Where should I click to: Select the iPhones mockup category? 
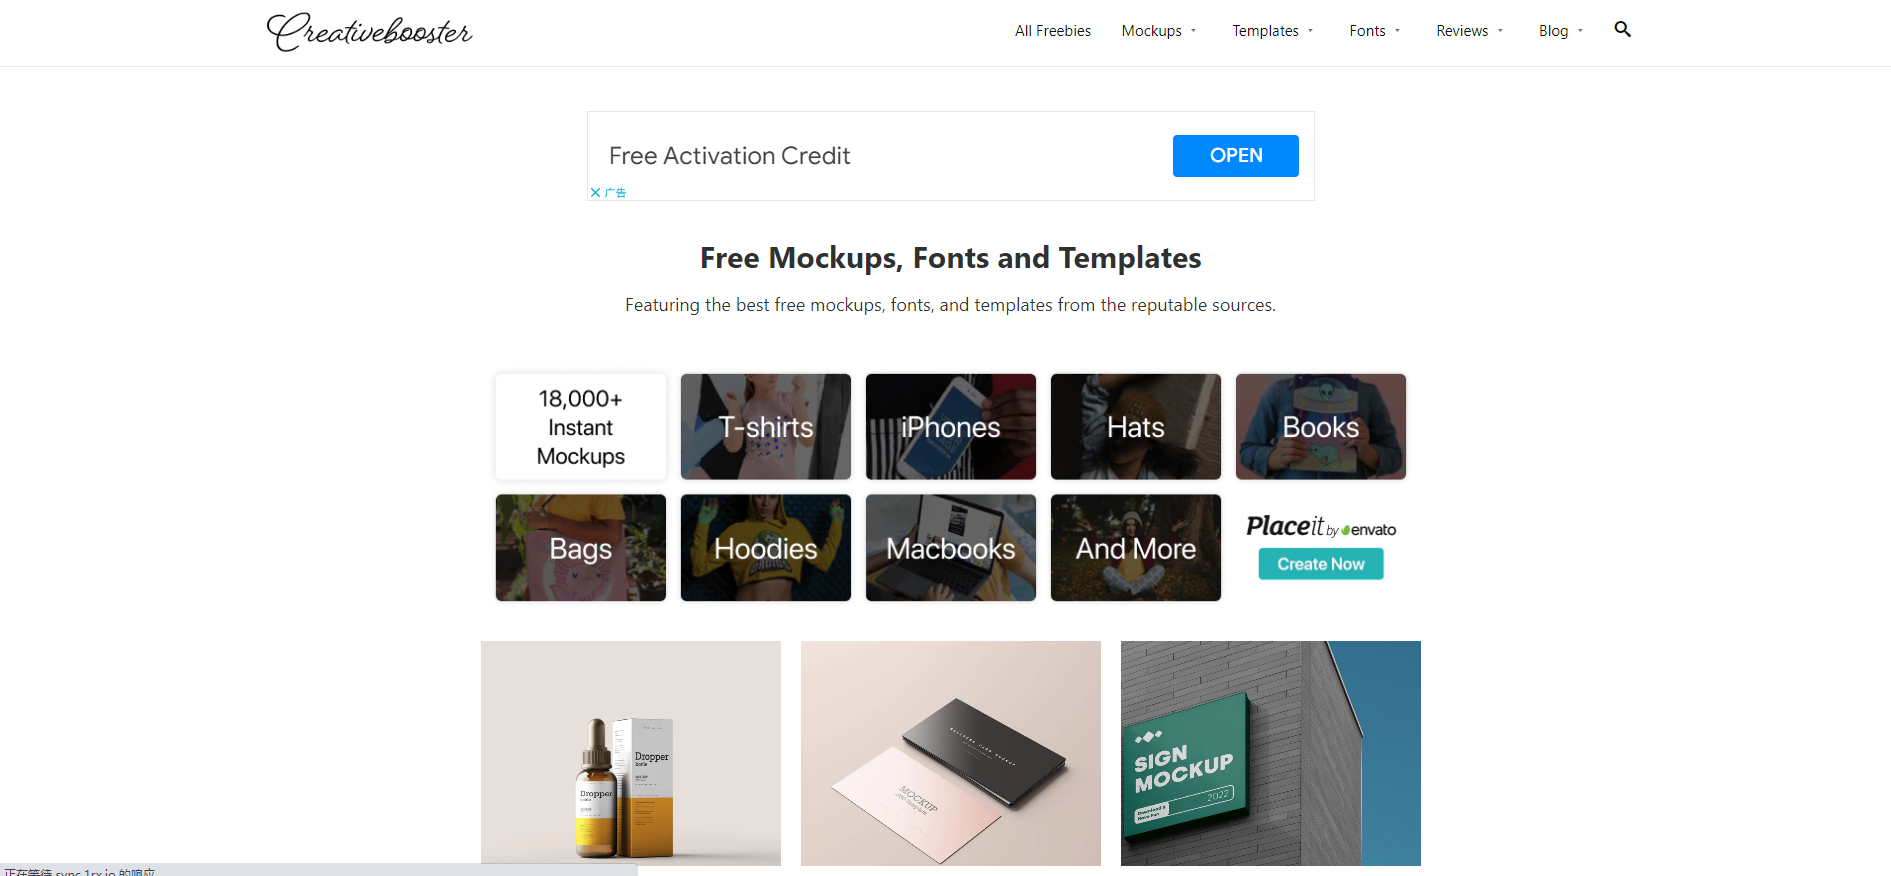click(951, 427)
